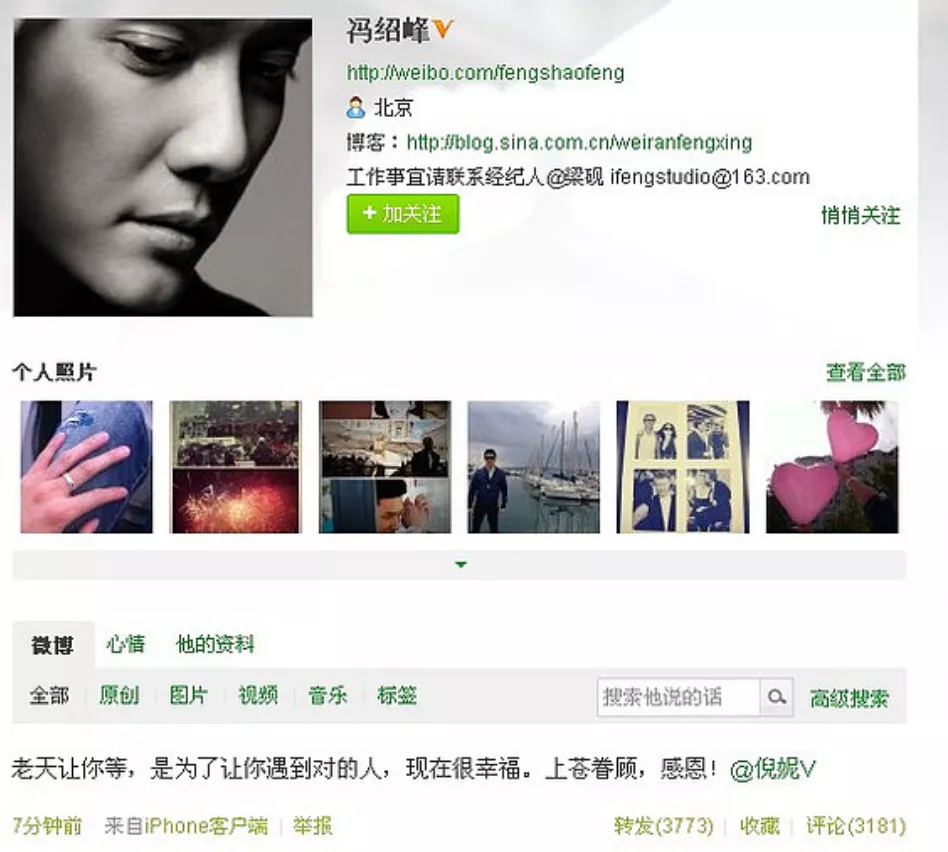Open the blog.sina.com.cn blog link
This screenshot has width=948, height=852.
pyautogui.click(x=579, y=143)
